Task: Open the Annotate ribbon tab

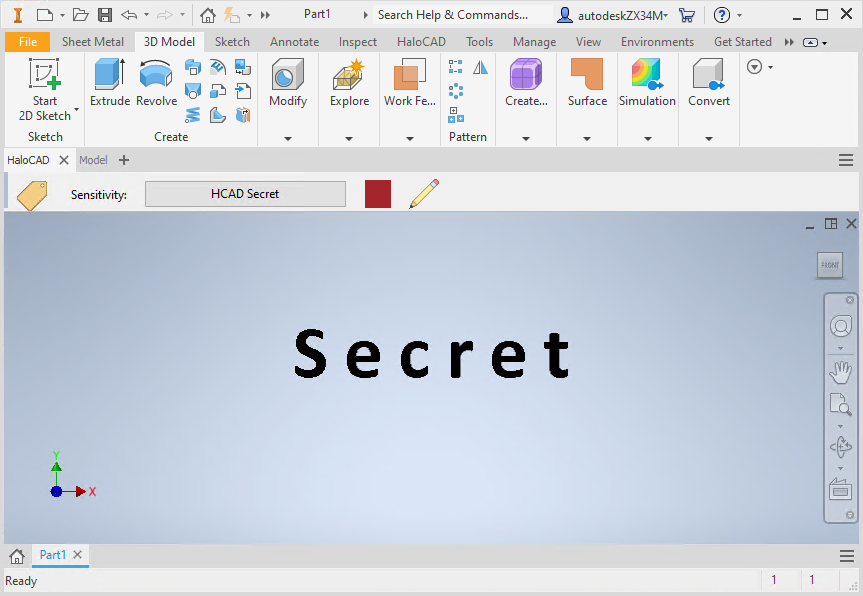Action: click(294, 42)
